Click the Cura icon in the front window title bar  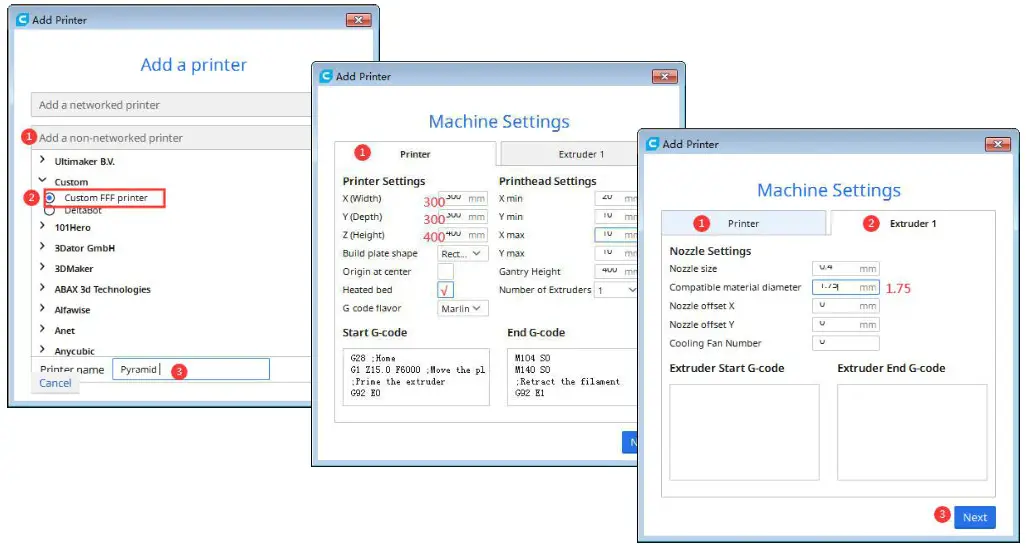[x=652, y=143]
